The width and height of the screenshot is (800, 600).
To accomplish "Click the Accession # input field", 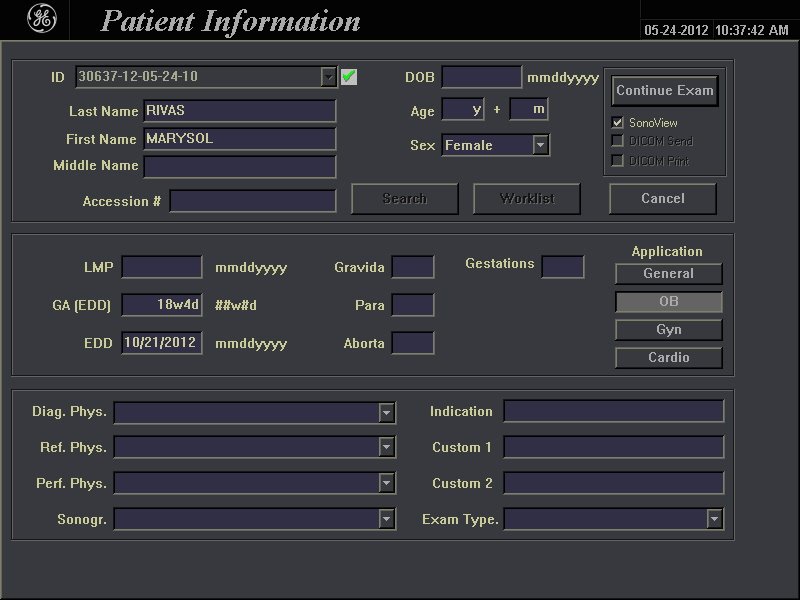I will click(x=253, y=201).
